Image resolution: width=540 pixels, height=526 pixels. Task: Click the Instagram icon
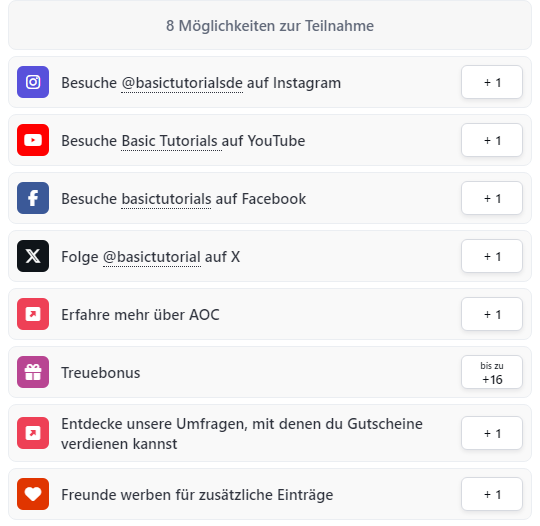[x=33, y=82]
